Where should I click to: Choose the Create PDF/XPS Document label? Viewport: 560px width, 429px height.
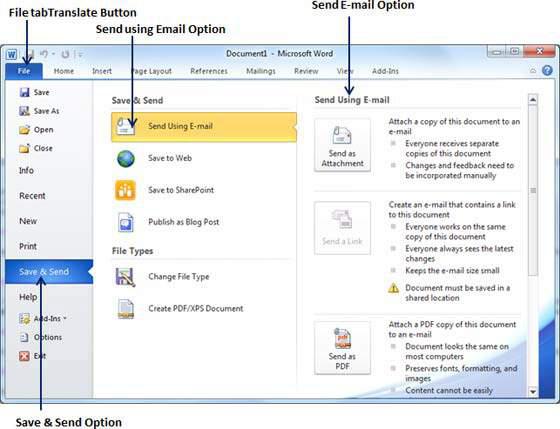(196, 308)
